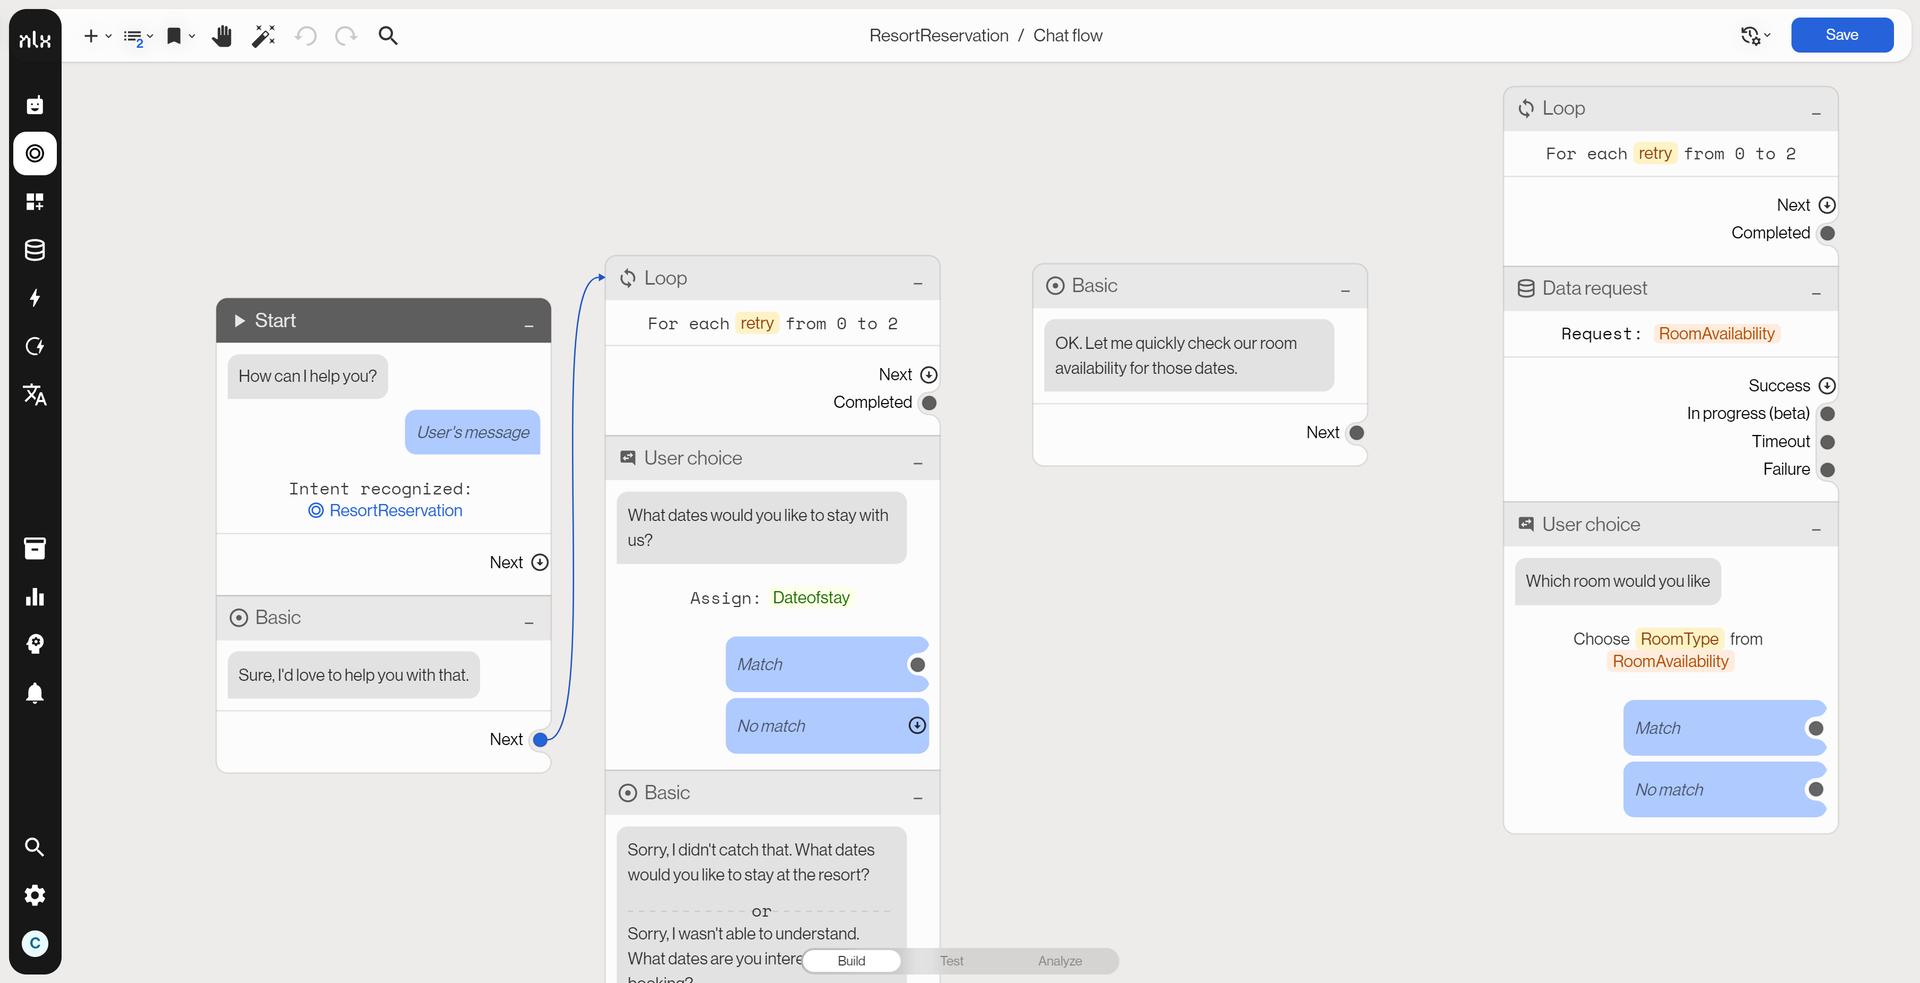Click the redo arrow in the toolbar
Viewport: 1920px width, 983px height.
tap(345, 36)
